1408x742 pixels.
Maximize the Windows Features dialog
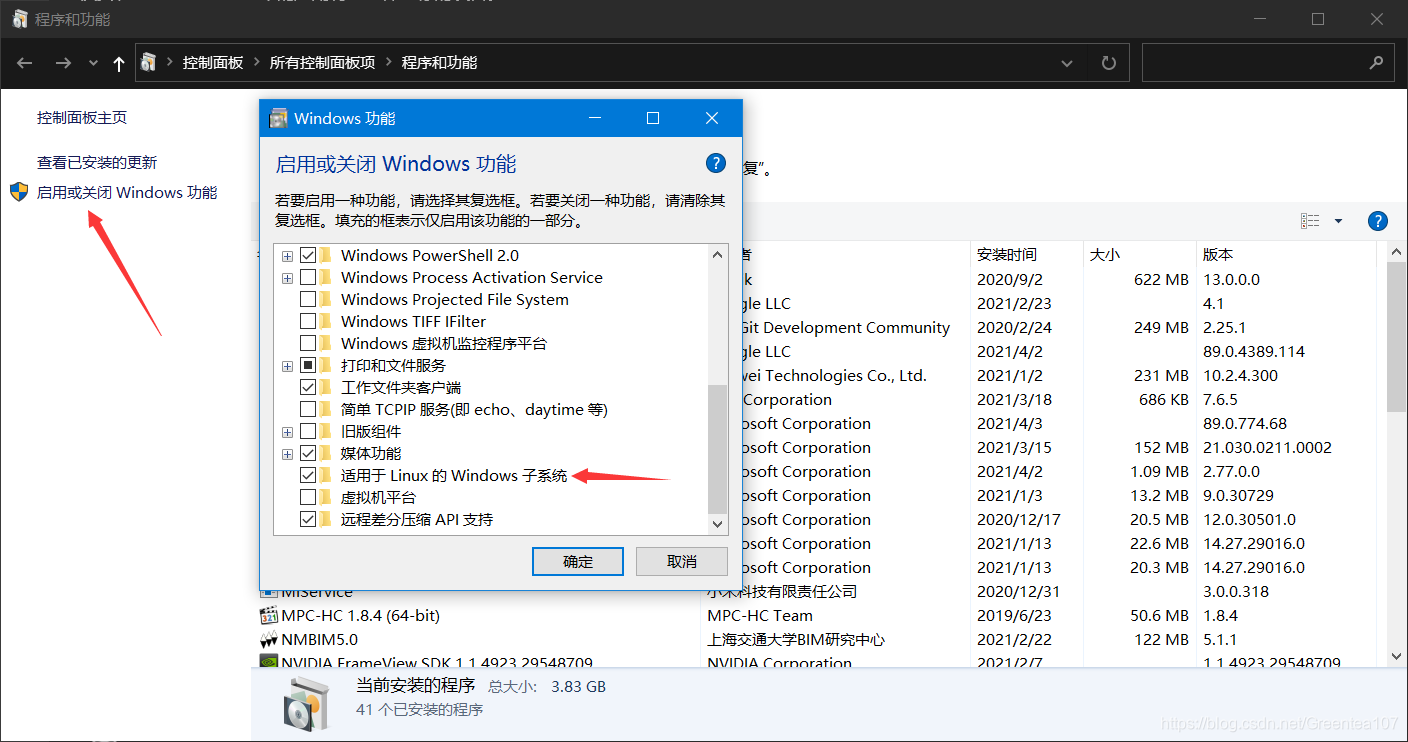(653, 118)
